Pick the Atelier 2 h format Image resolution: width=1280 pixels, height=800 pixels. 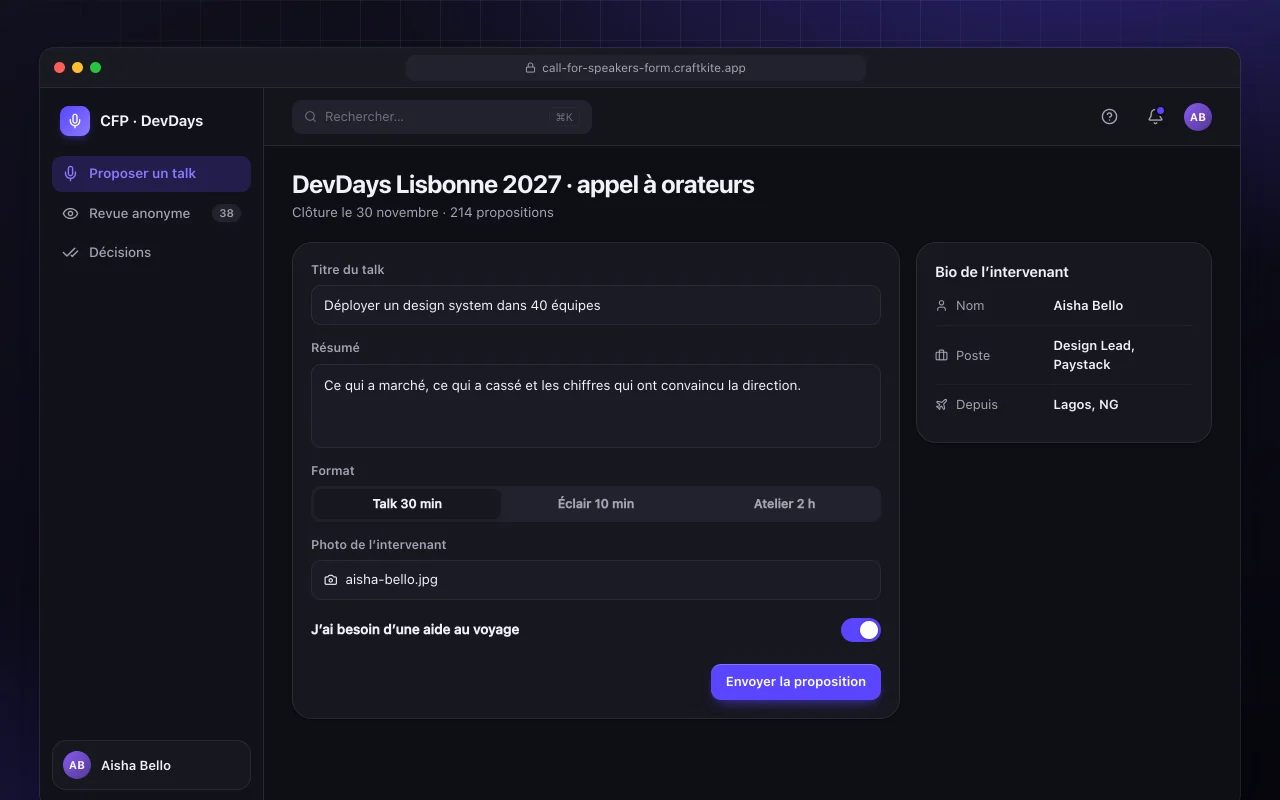[x=784, y=504]
